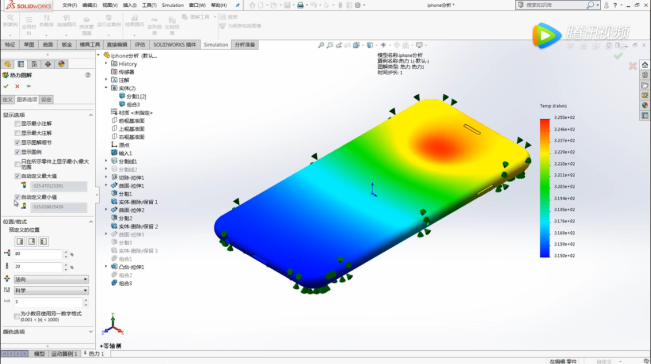Screen dimensions: 651x364
Task: Untick the auto-define maximum value checkbox
Action: pos(17,176)
